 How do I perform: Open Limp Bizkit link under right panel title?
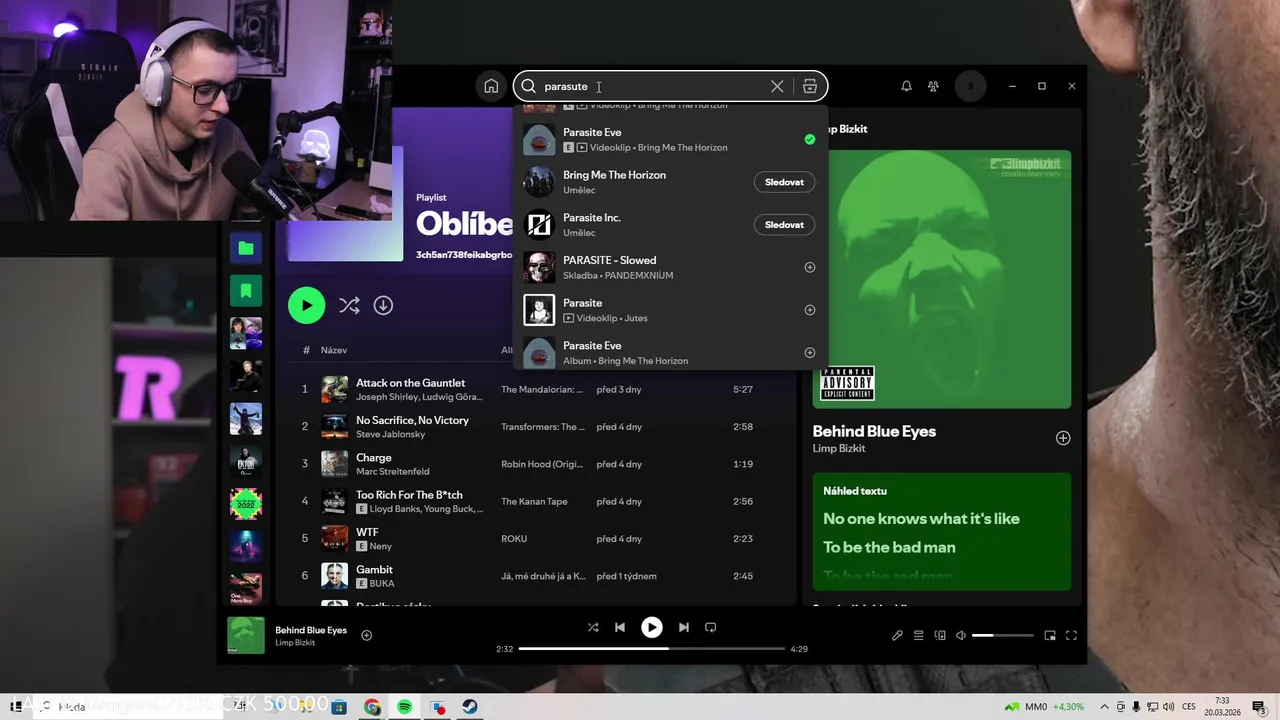pyautogui.click(x=839, y=448)
